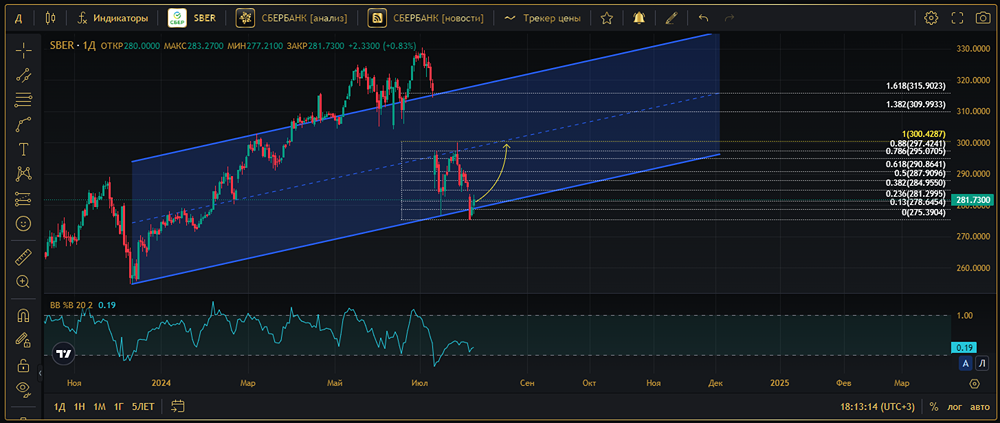1000x423 pixels.
Task: Select the crosshair cursor tool
Action: pyautogui.click(x=22, y=49)
